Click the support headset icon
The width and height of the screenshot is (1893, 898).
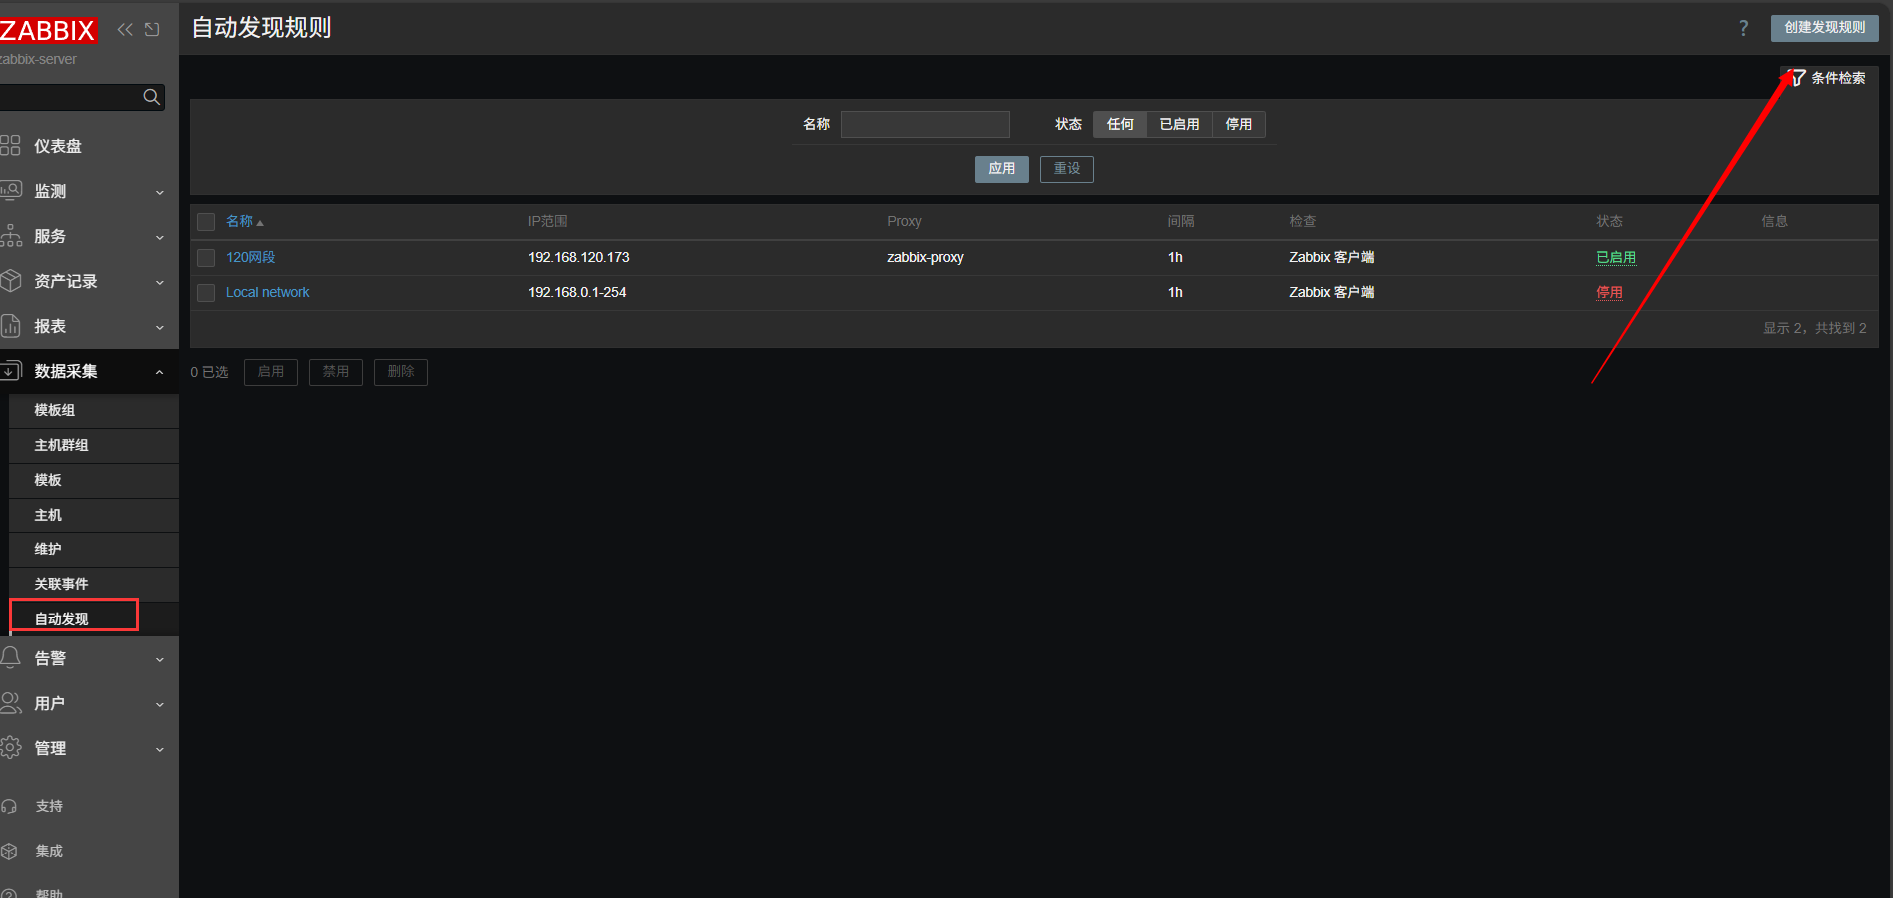(x=10, y=806)
